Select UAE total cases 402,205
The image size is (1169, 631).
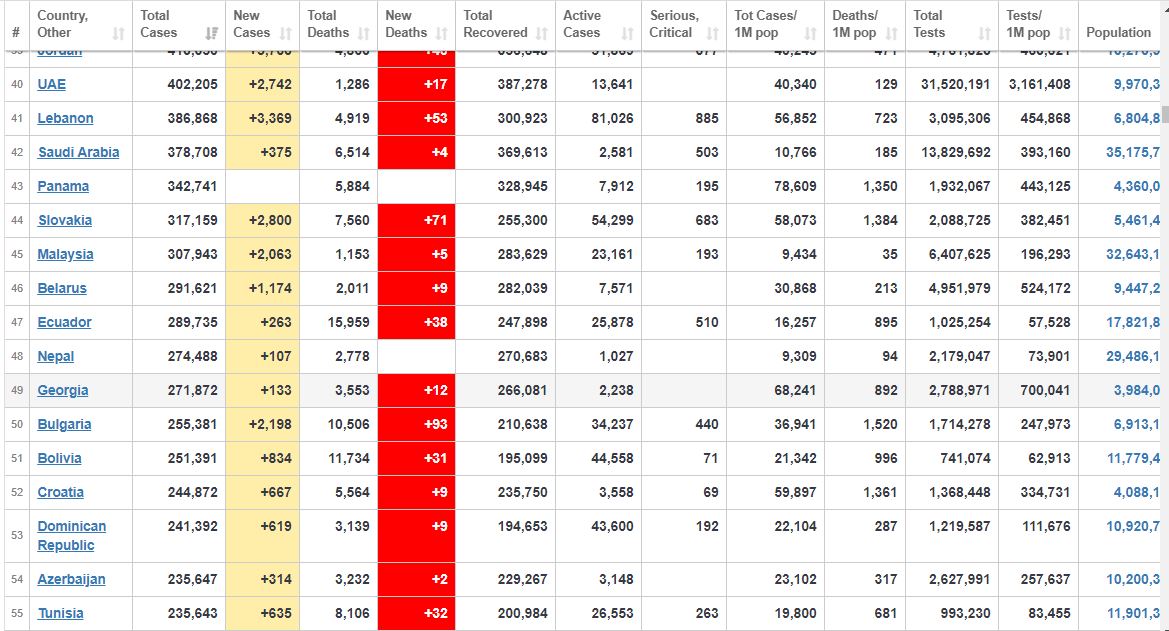pos(192,84)
